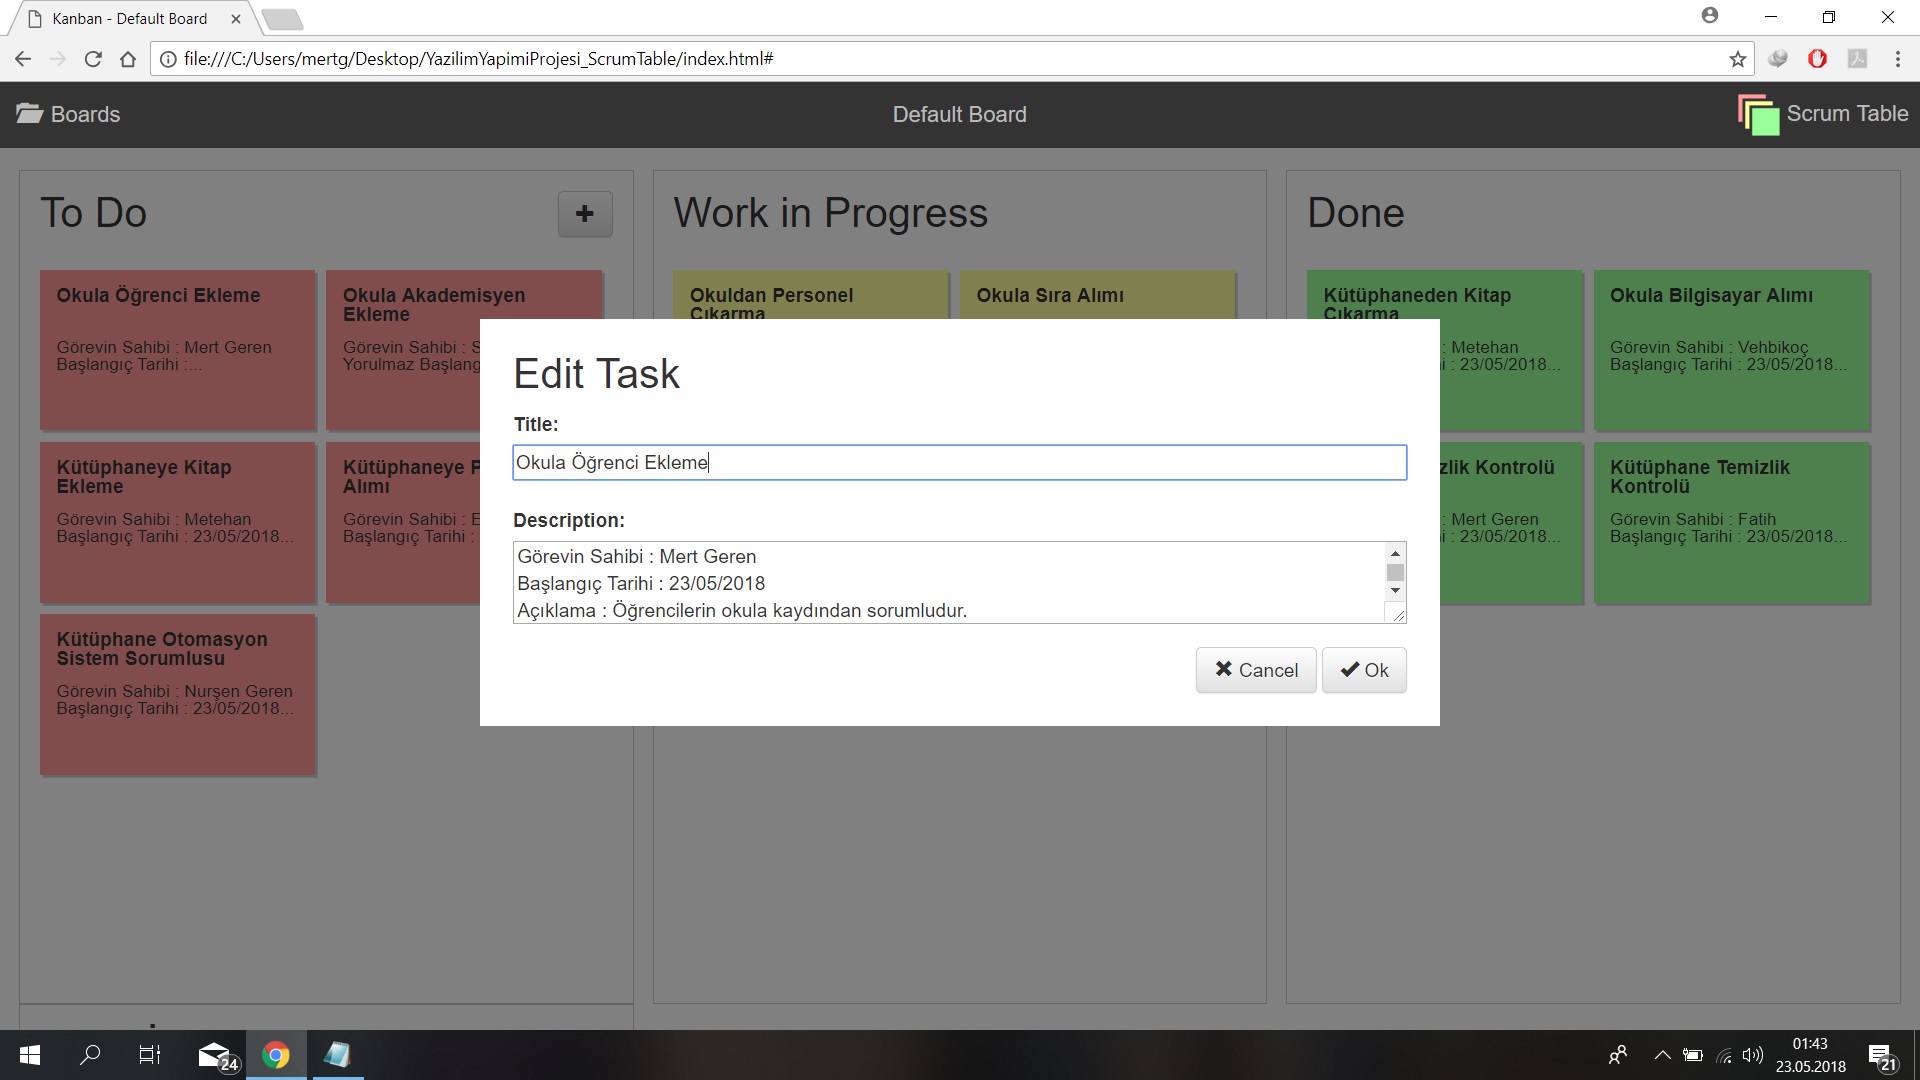Bookmark this page with star icon
The image size is (1920, 1080).
click(1738, 59)
